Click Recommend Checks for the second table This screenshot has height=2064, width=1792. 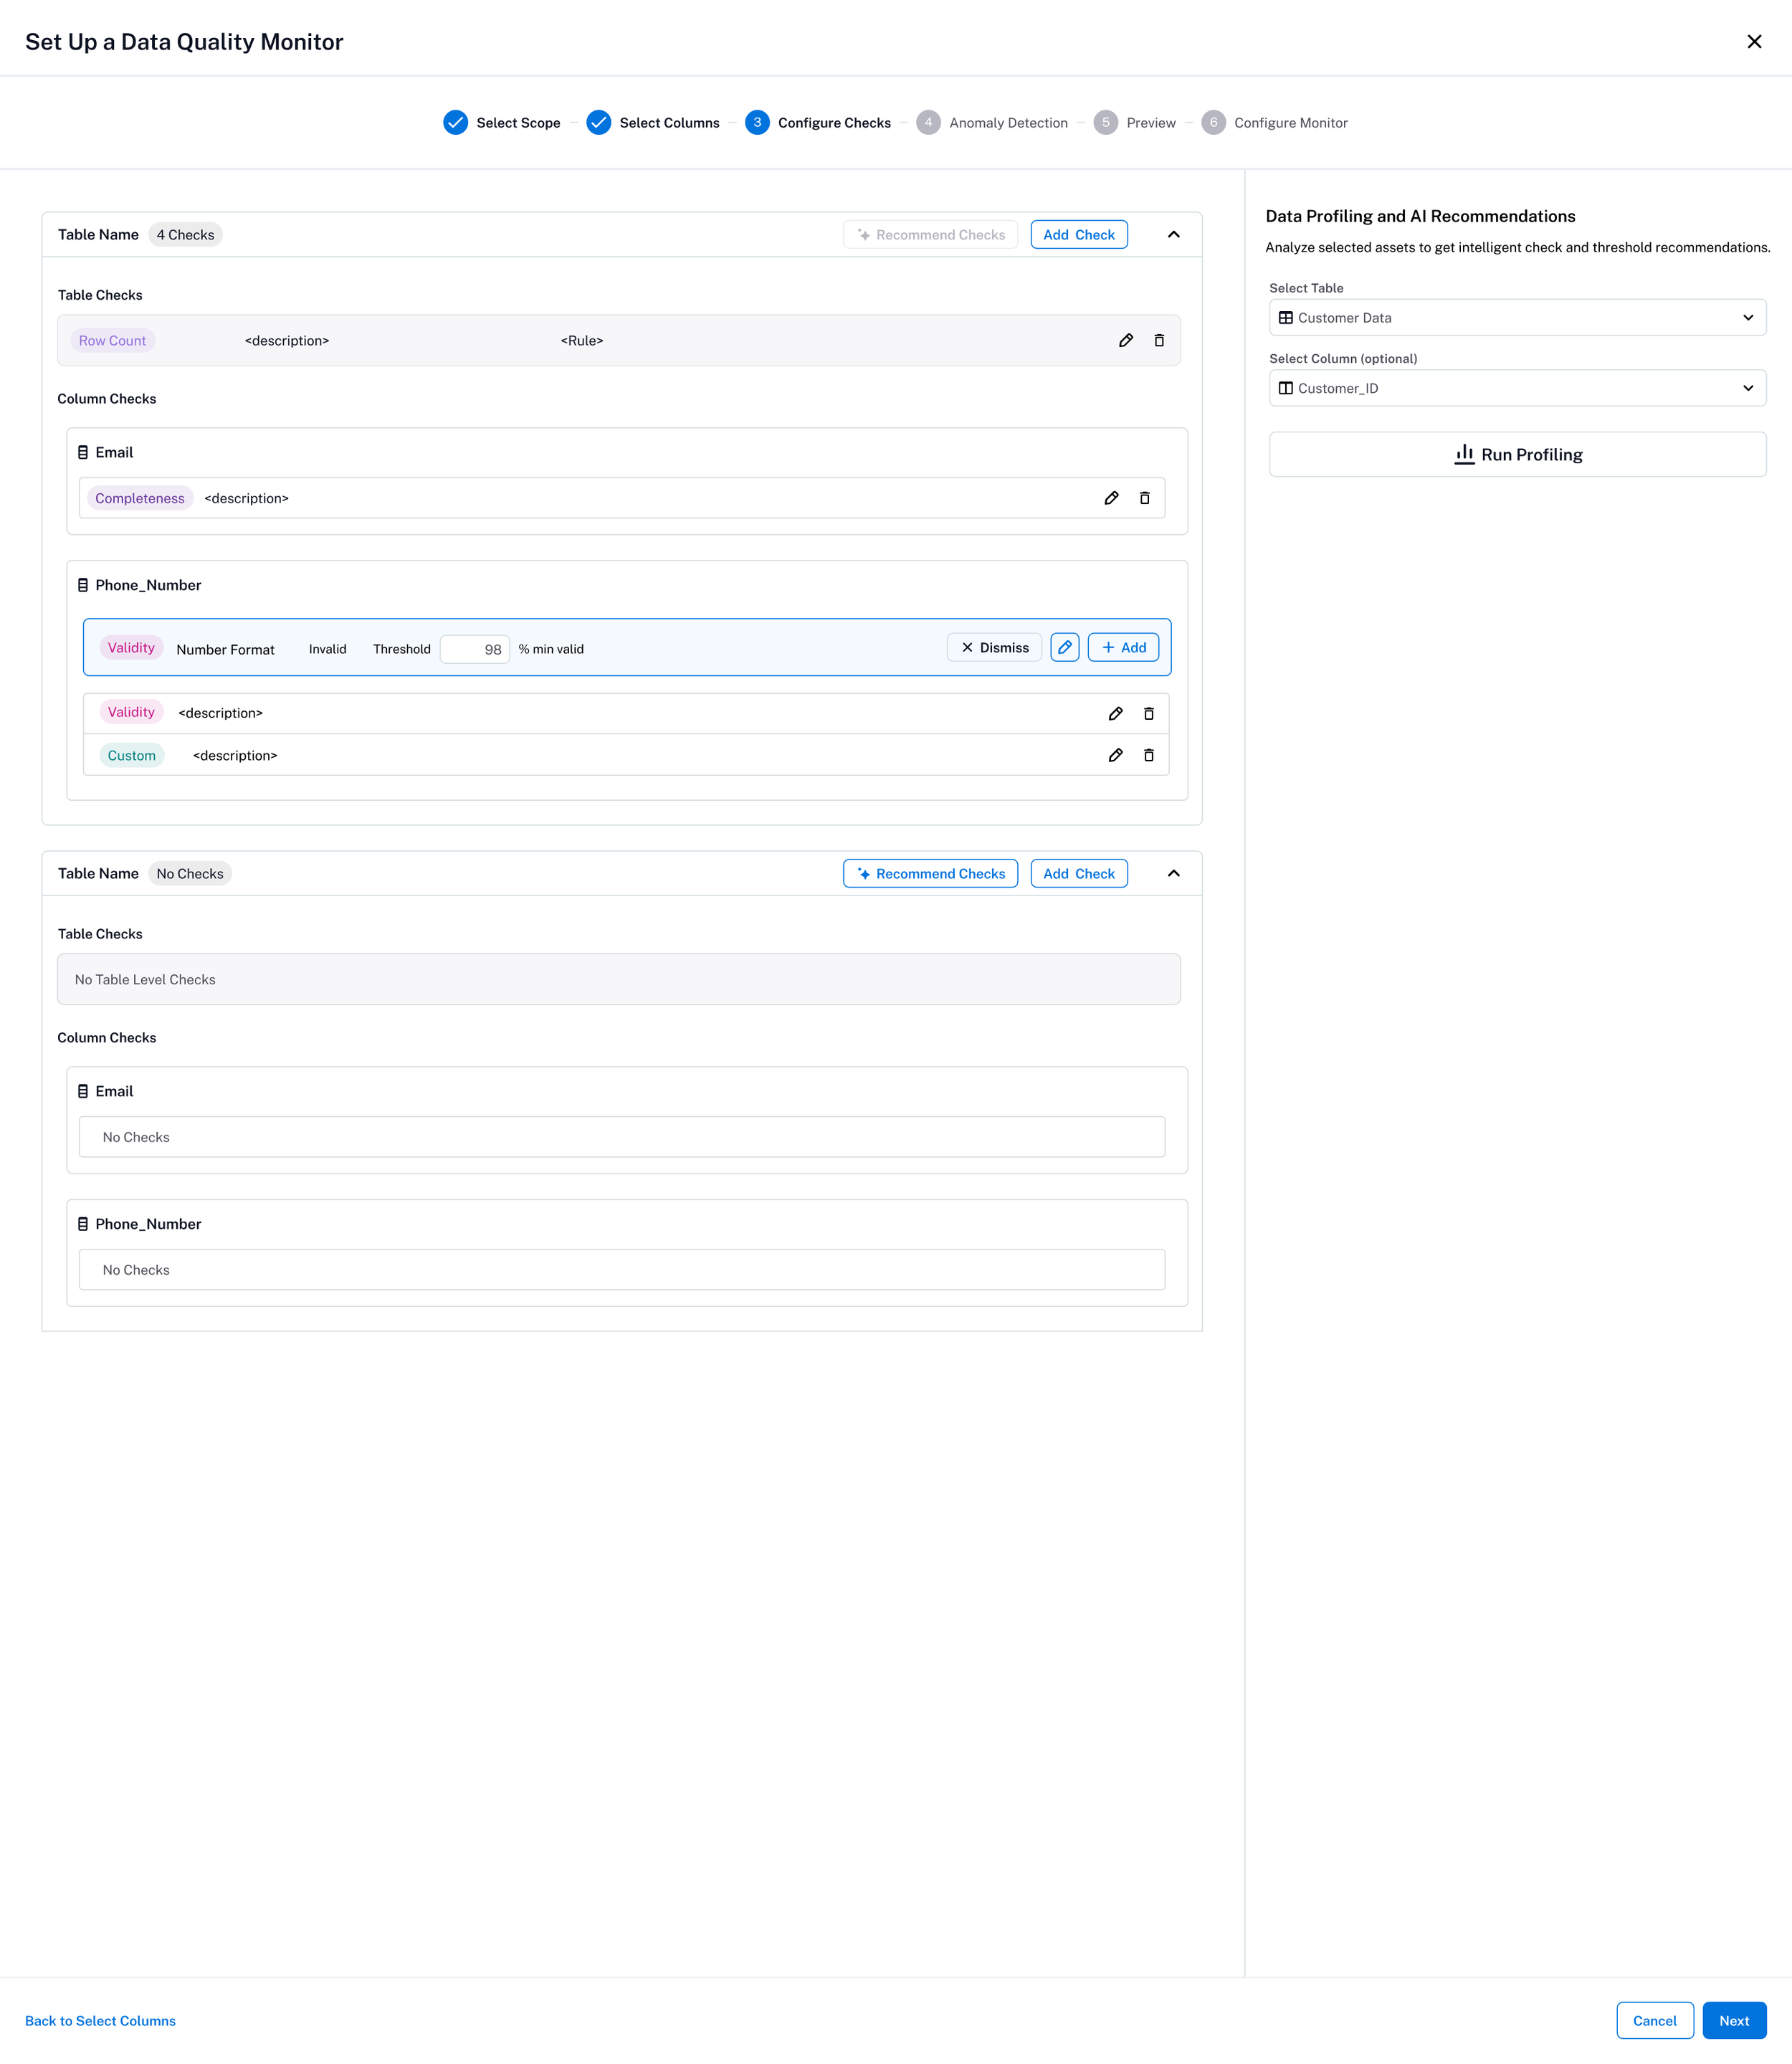930,873
